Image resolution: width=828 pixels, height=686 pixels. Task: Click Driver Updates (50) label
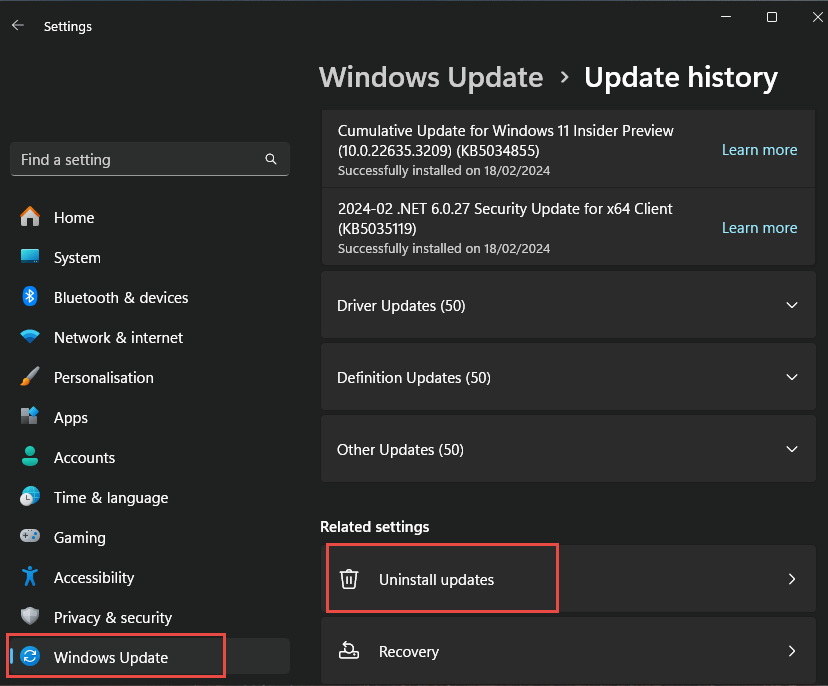pyautogui.click(x=401, y=306)
